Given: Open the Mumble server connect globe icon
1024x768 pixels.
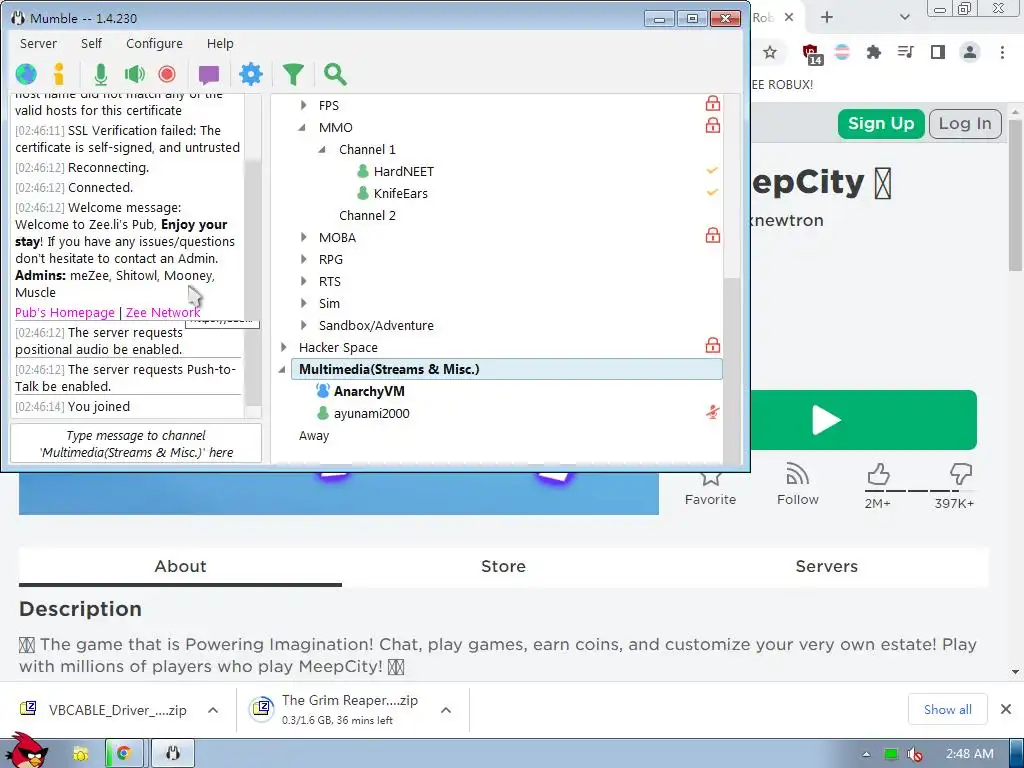Looking at the screenshot, I should coord(26,74).
